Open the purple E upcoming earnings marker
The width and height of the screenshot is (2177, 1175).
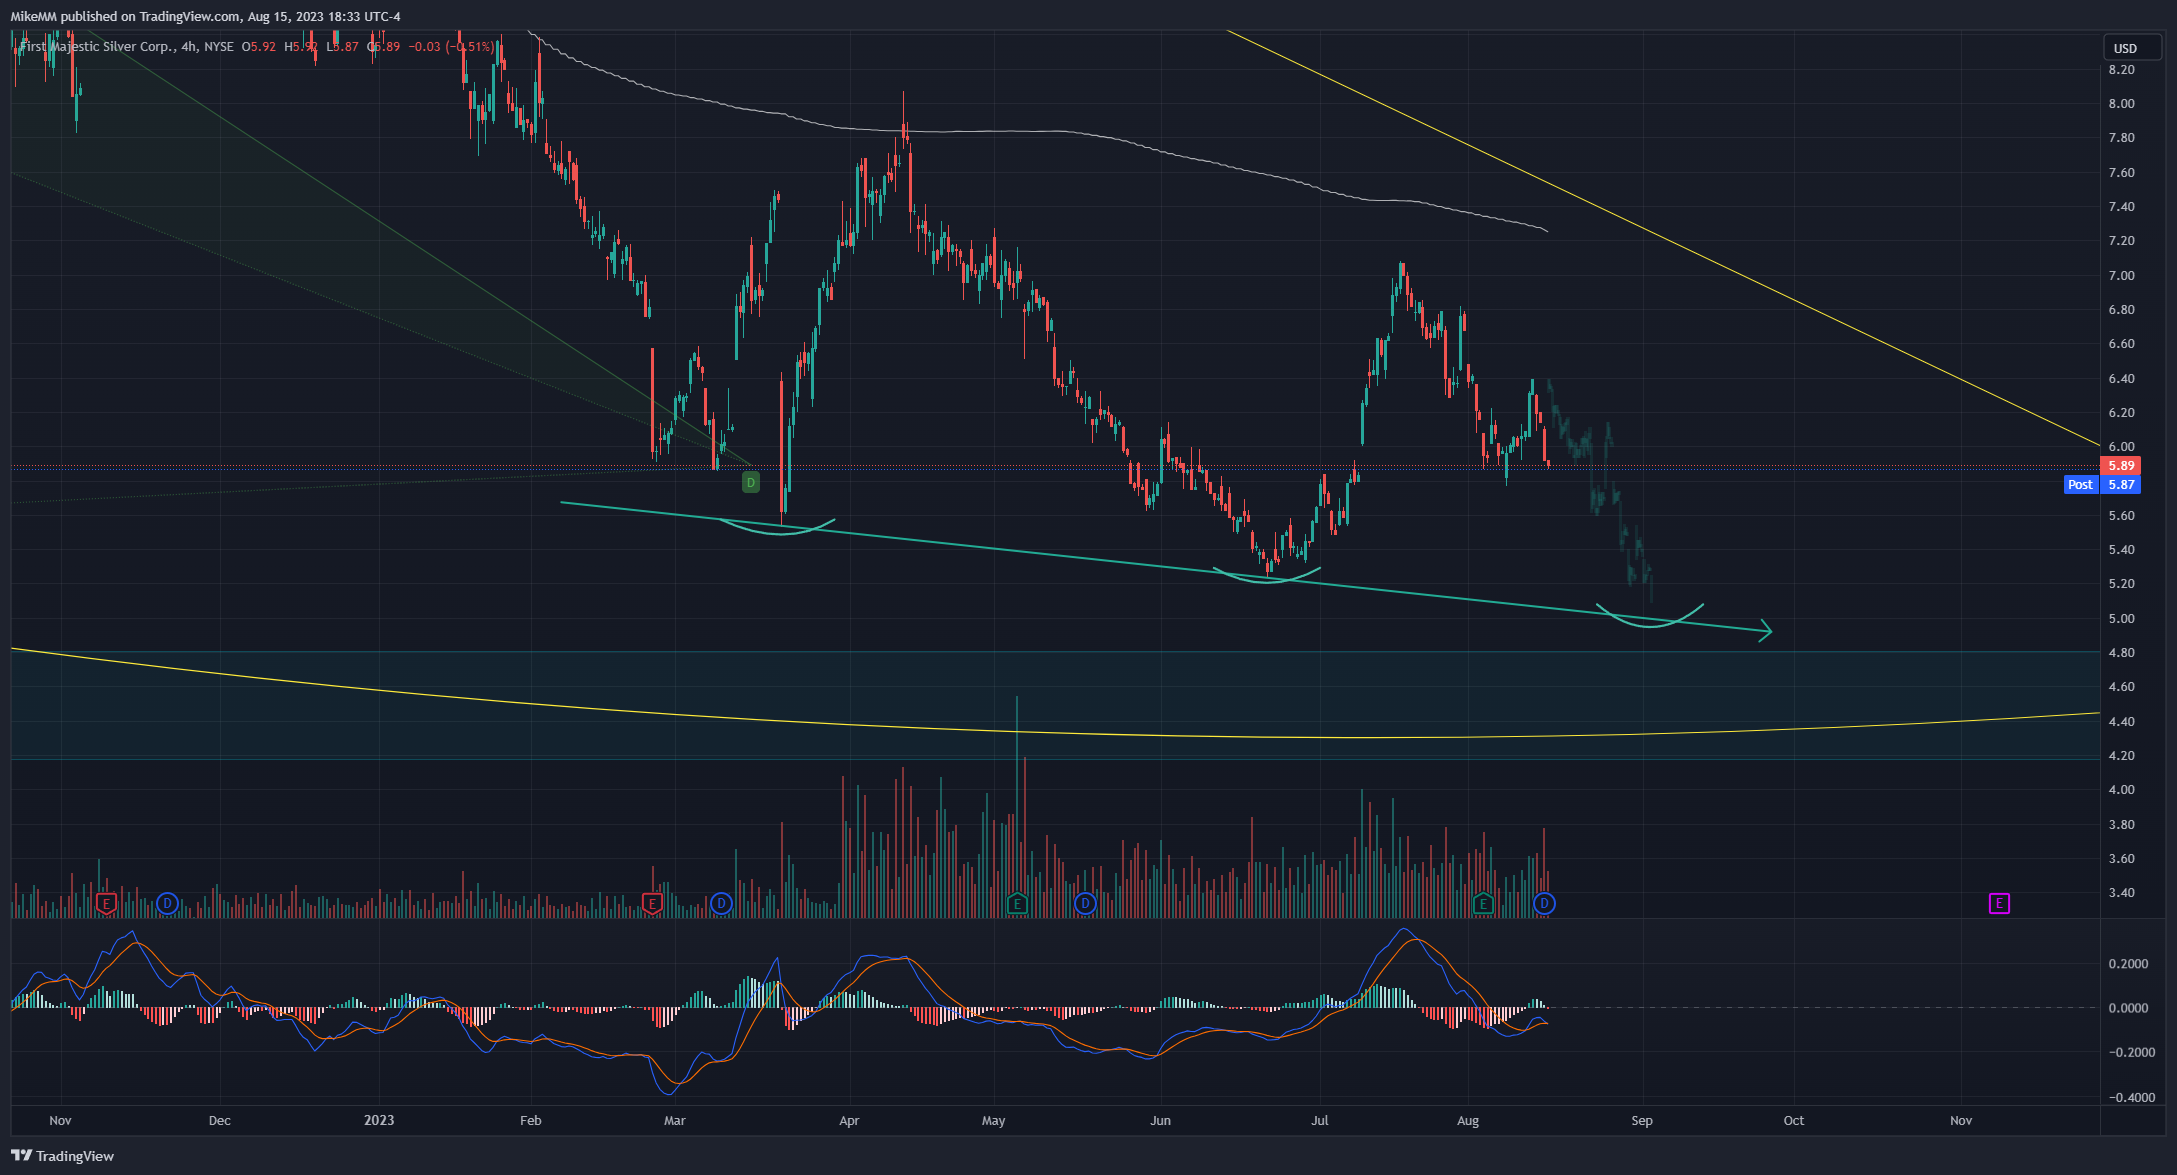(x=1999, y=904)
